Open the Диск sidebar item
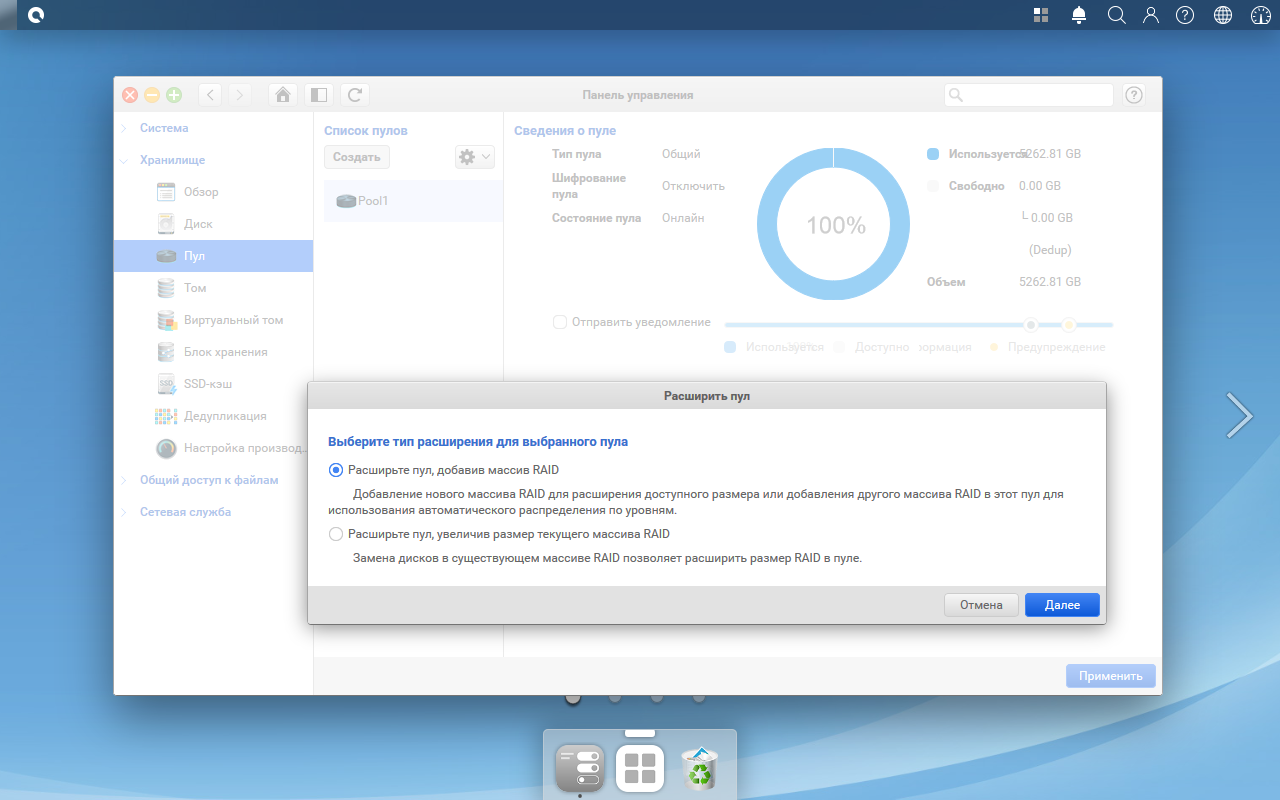1280x800 pixels. point(213,224)
